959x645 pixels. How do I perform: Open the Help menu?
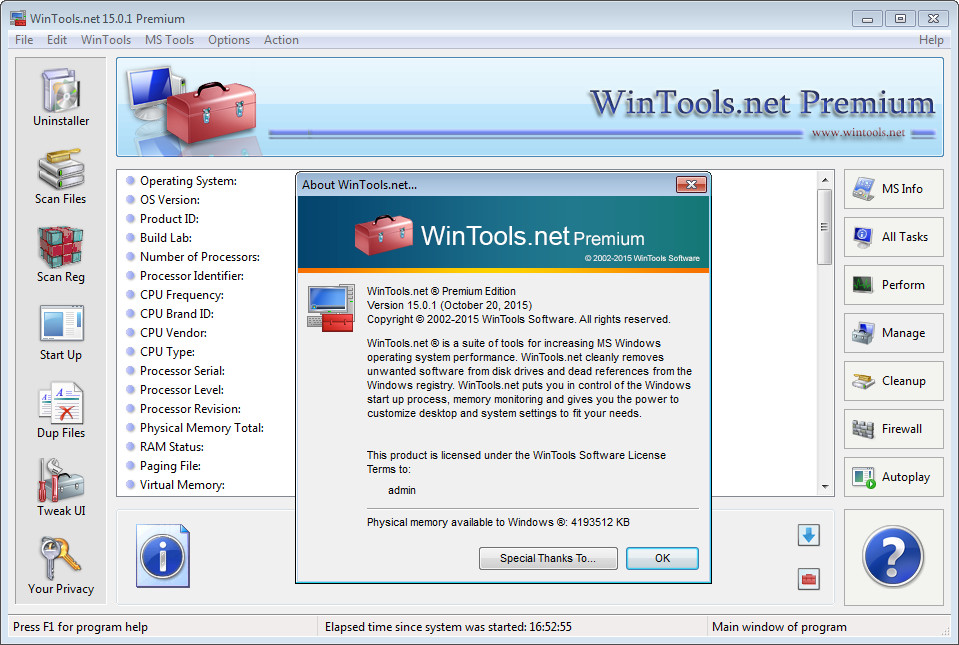click(931, 40)
